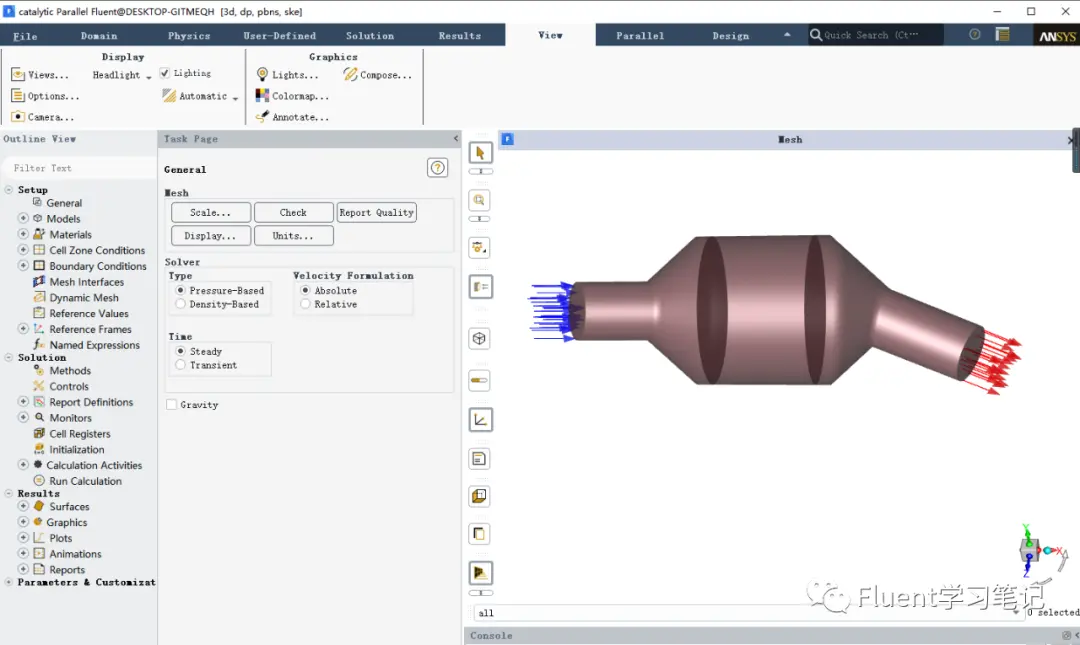This screenshot has height=645, width=1080.
Task: Disable the Lighting checkbox
Action: tap(165, 73)
